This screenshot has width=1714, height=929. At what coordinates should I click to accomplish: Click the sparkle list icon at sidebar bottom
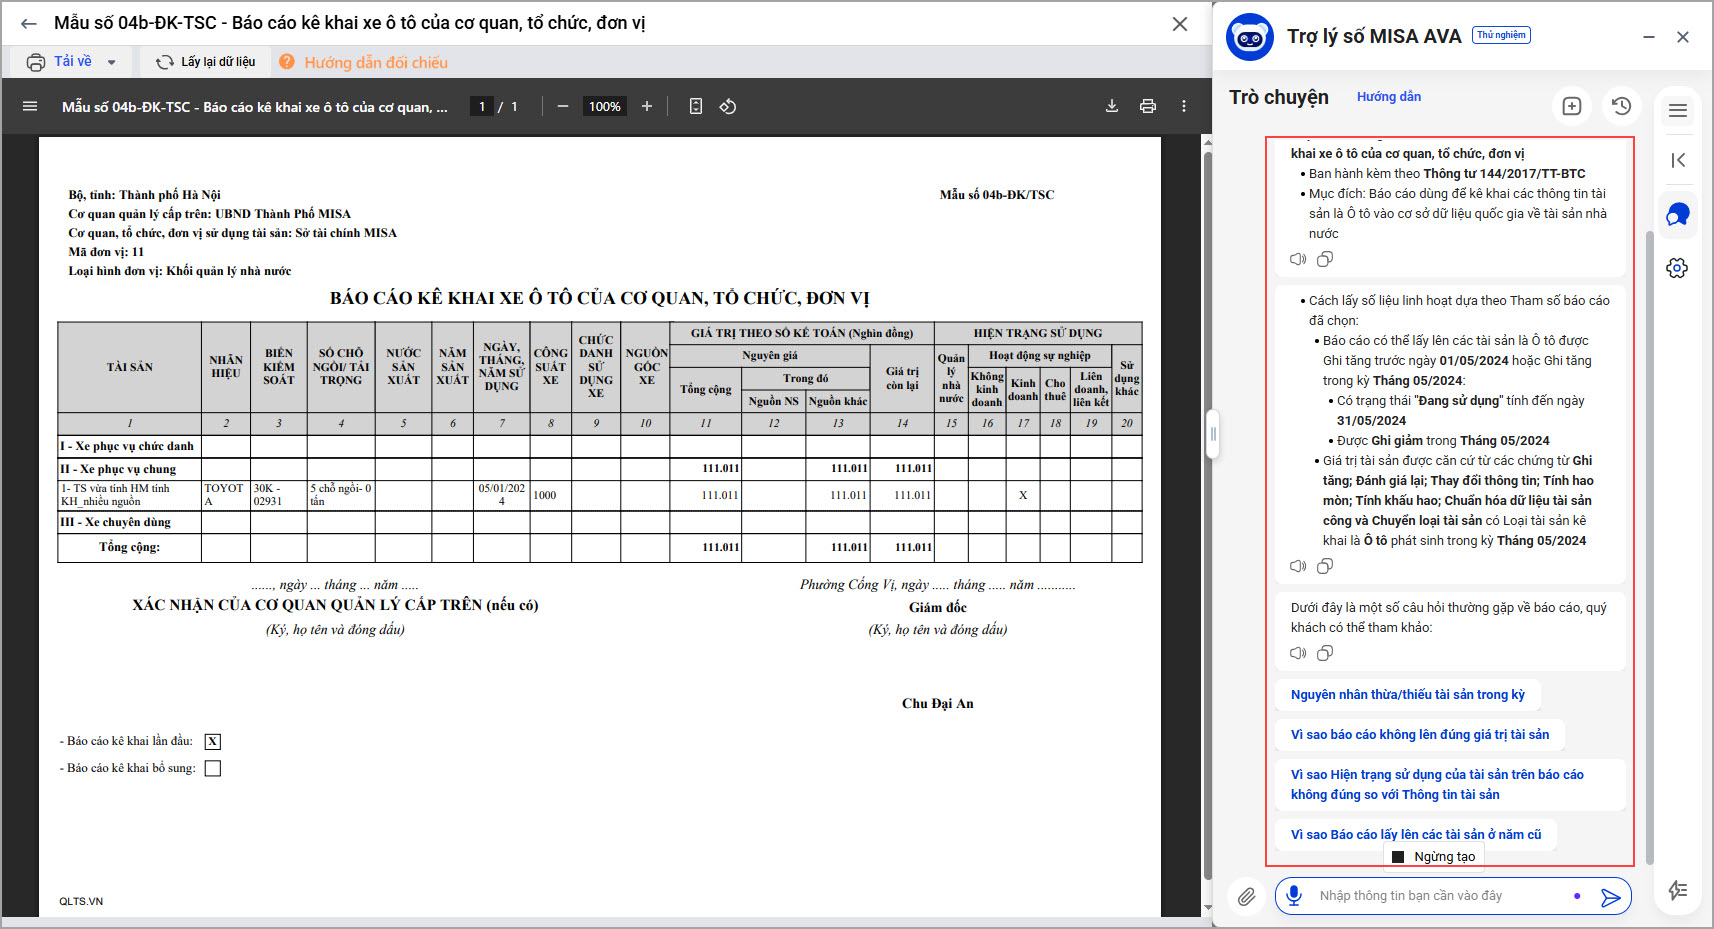click(x=1678, y=890)
